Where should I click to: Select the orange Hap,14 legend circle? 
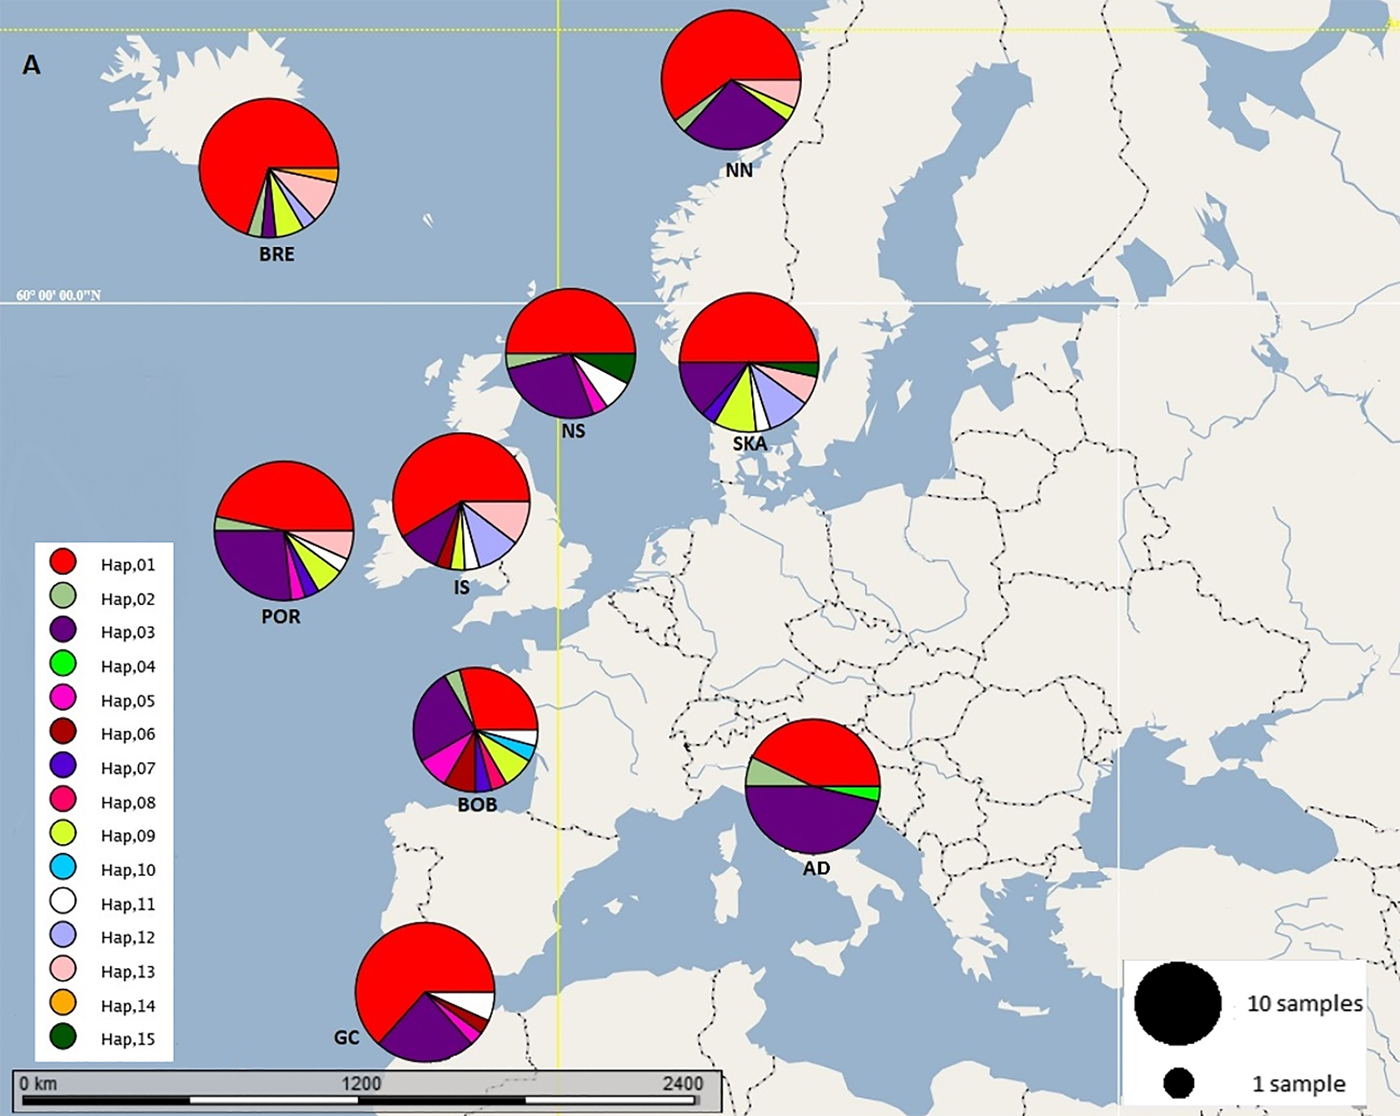click(x=63, y=1005)
